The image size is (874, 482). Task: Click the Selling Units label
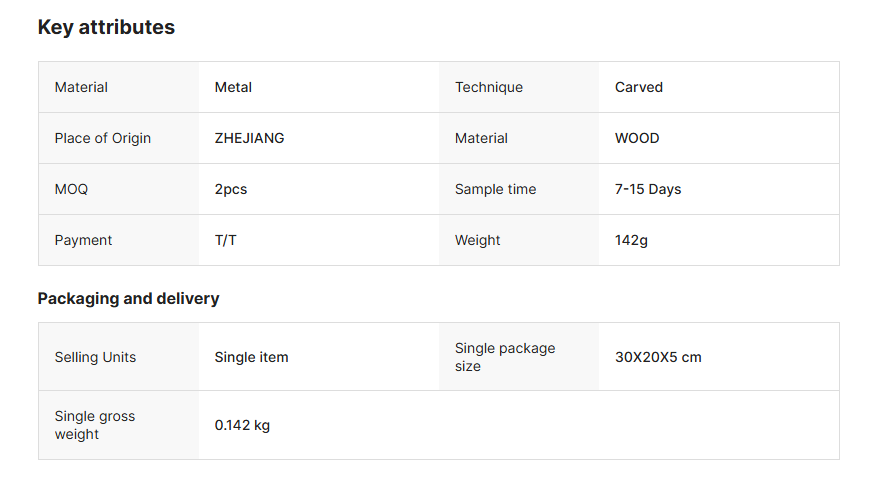point(95,357)
